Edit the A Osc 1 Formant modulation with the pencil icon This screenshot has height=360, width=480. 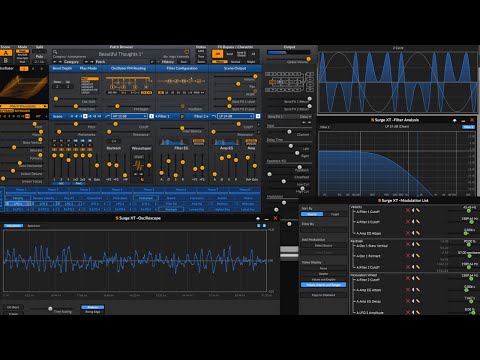pos(418,256)
